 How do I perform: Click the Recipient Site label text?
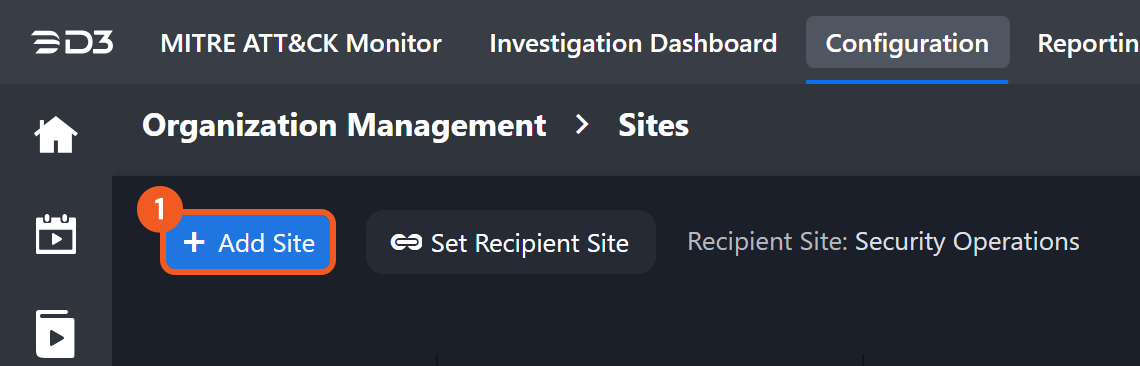[768, 242]
